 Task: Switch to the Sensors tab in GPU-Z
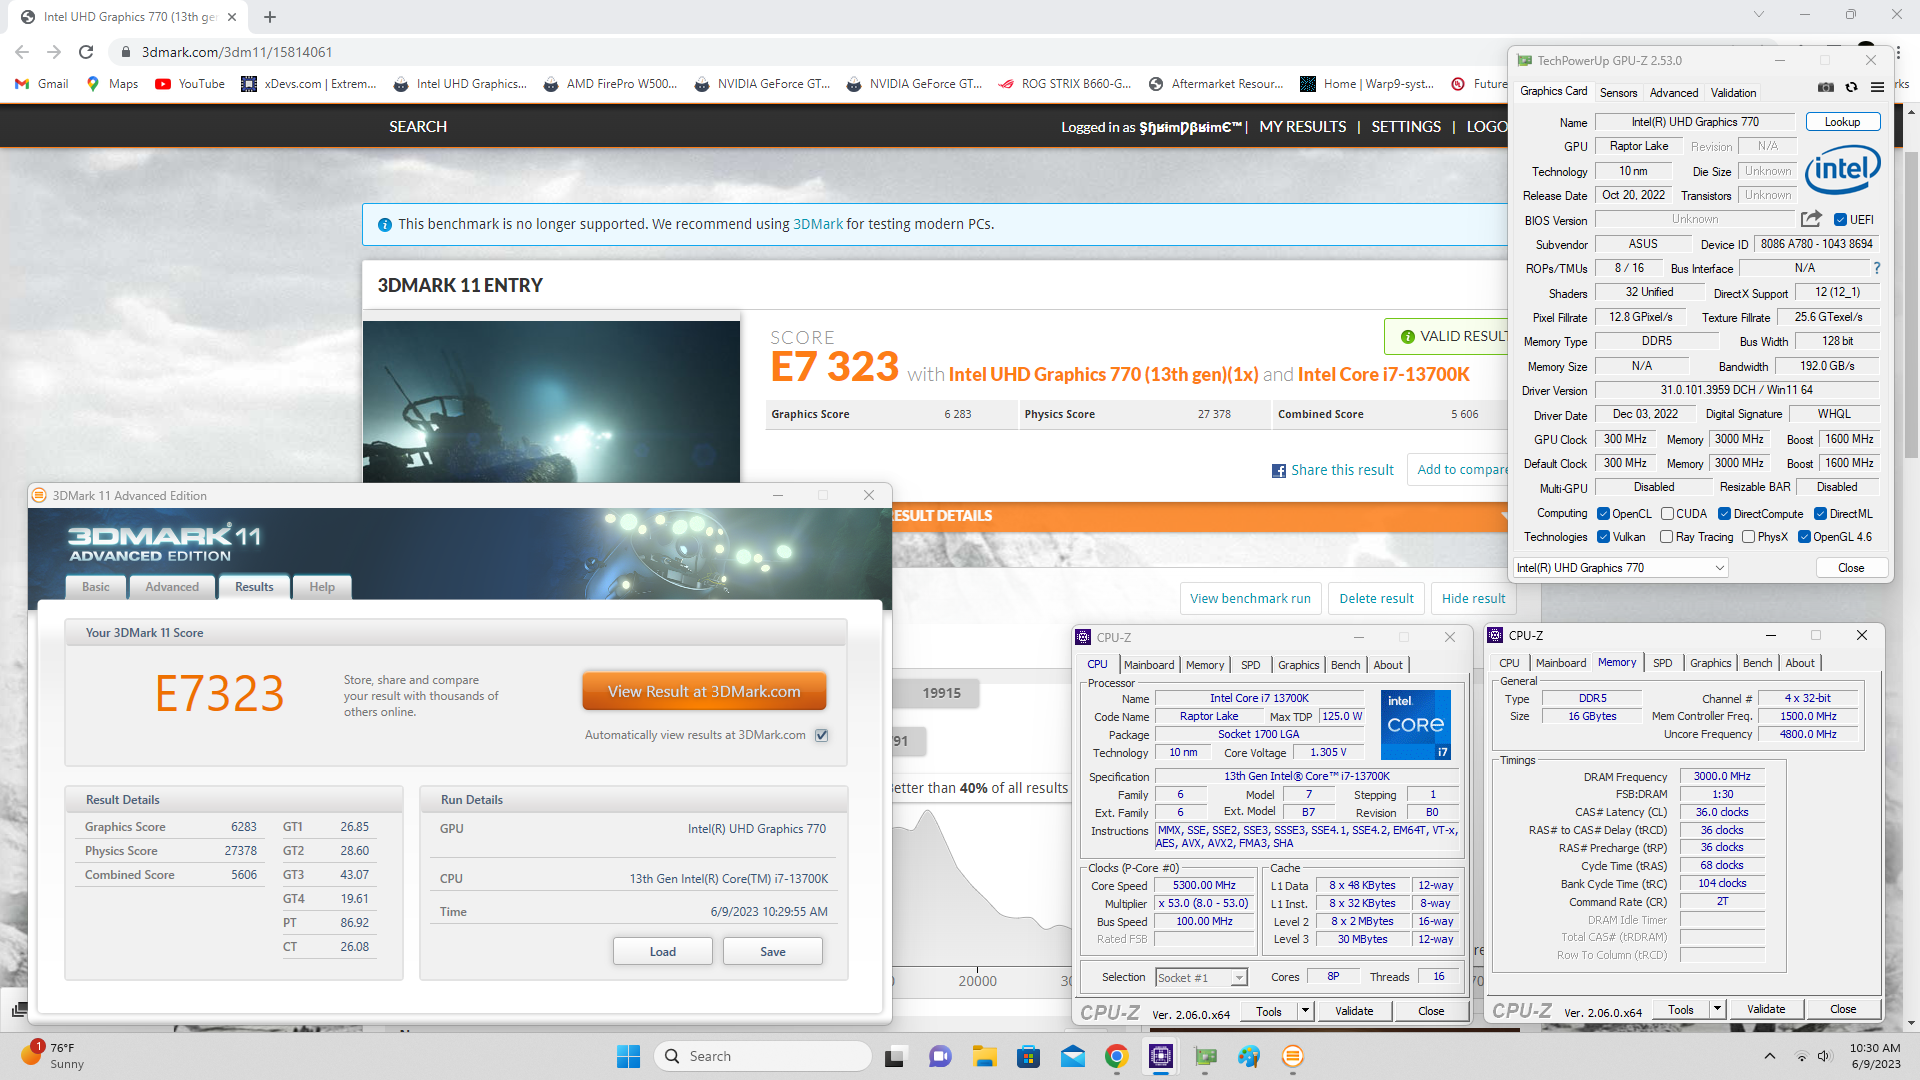(x=1618, y=93)
